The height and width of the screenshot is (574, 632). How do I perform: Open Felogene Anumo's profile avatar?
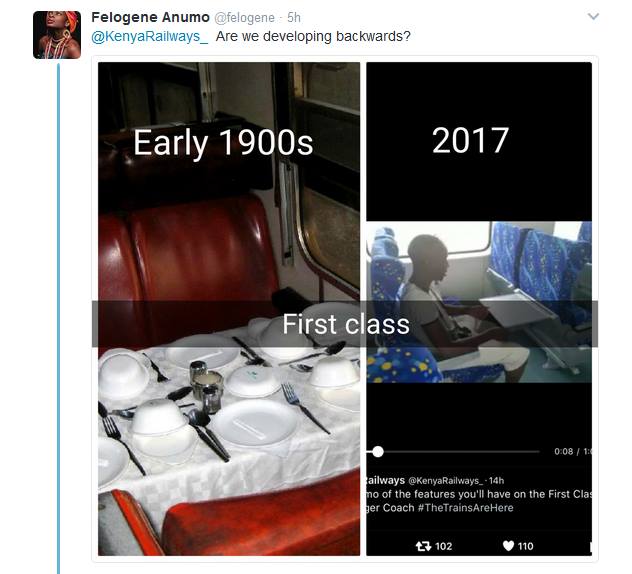(x=57, y=35)
